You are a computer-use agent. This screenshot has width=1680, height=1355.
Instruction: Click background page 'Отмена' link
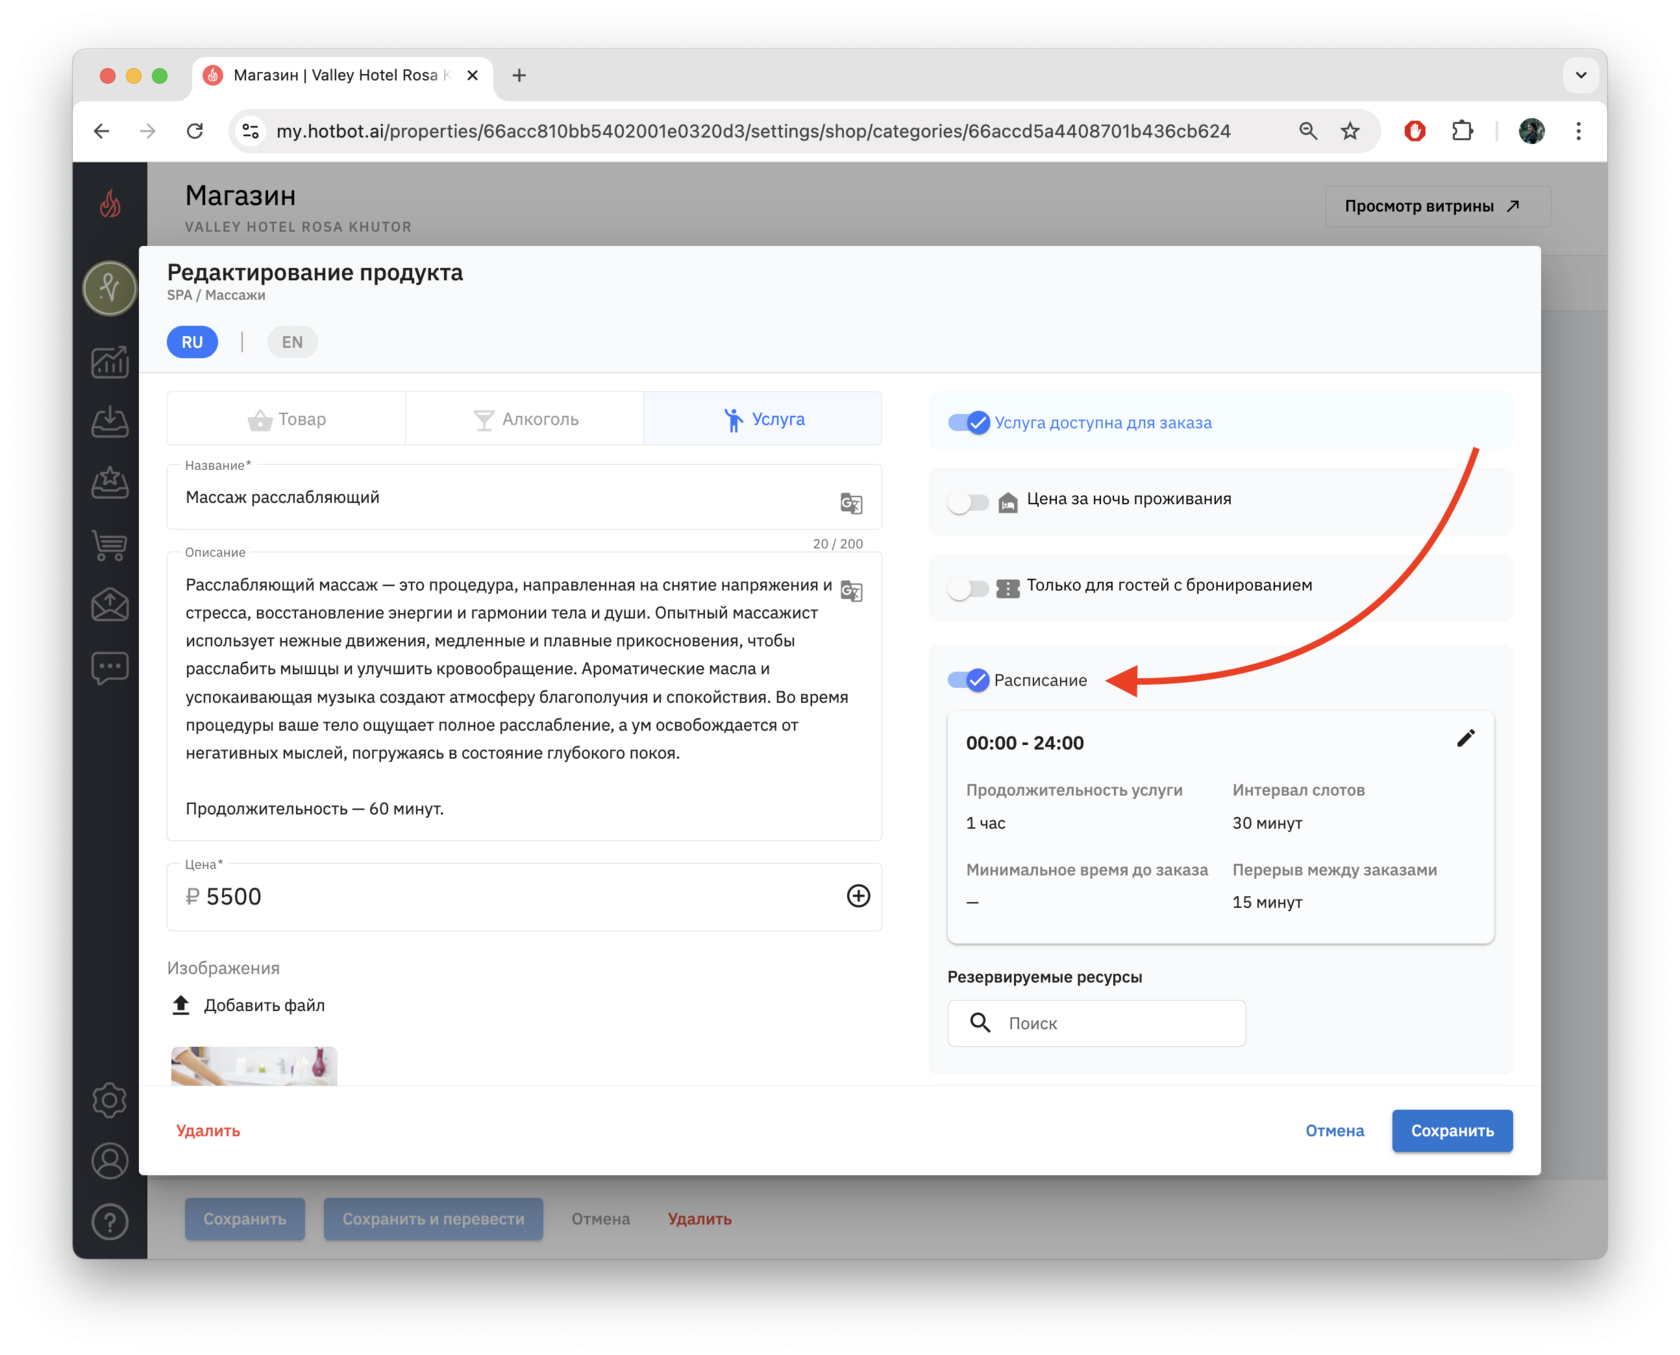(601, 1219)
